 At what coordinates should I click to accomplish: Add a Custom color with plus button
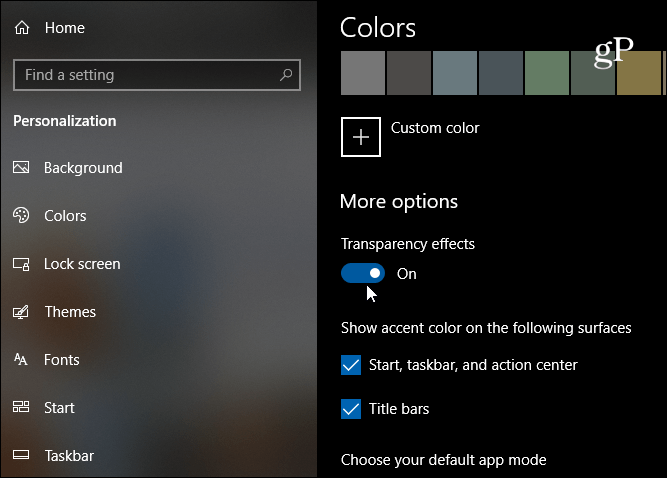361,137
